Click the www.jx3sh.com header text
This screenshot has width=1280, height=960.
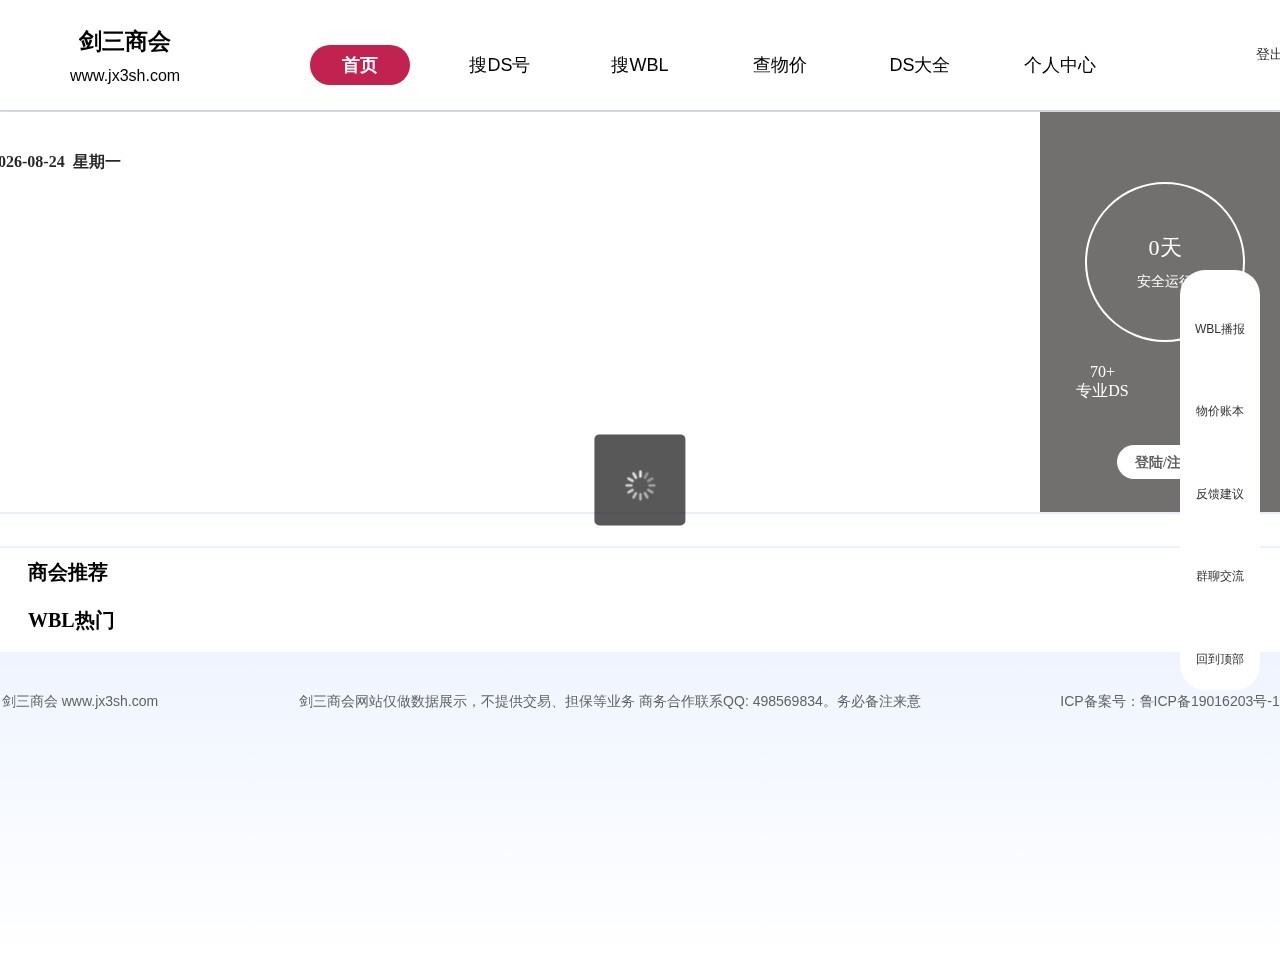125,76
